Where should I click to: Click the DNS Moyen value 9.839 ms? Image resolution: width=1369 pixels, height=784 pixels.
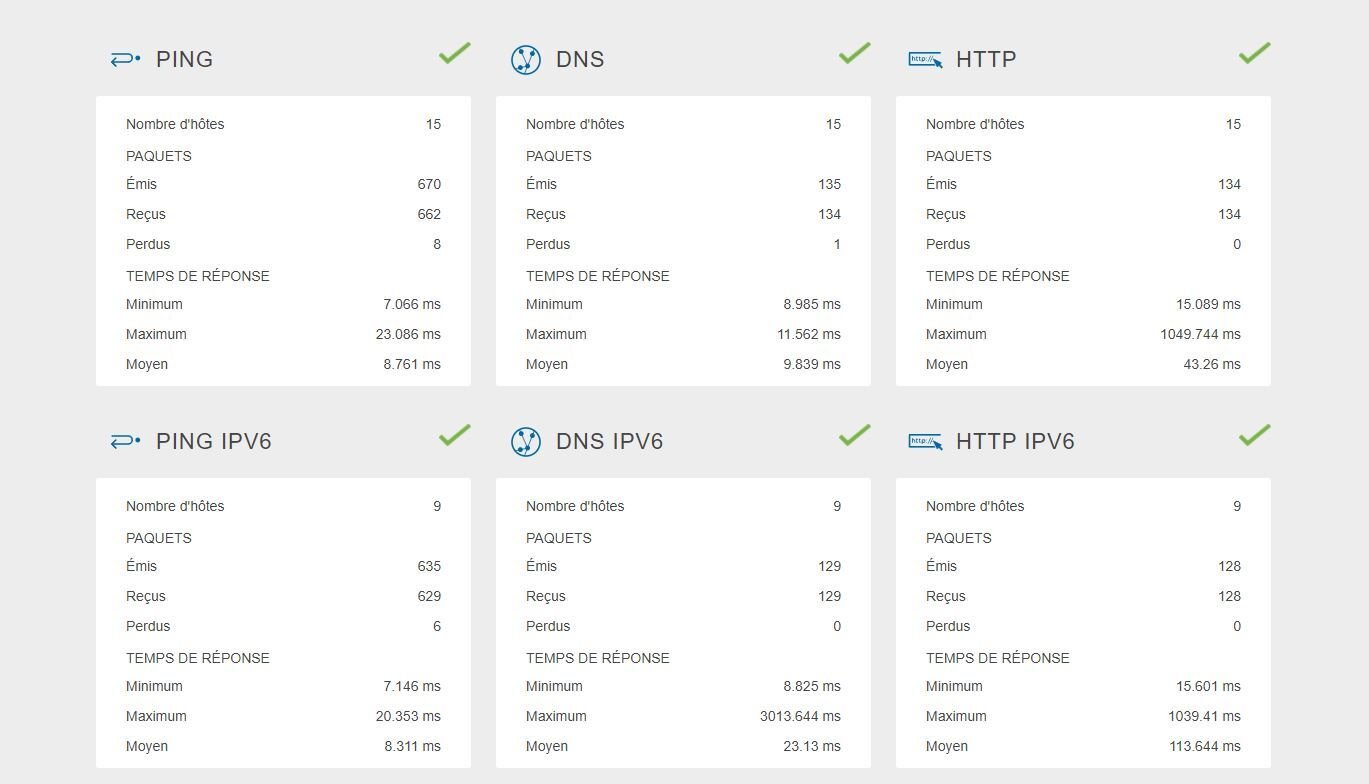click(812, 364)
